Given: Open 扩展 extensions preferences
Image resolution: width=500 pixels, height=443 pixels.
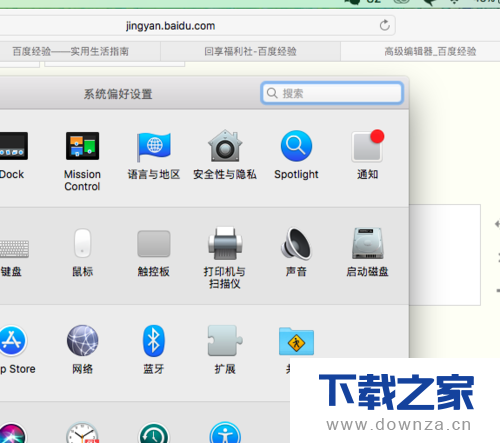Looking at the screenshot, I should [x=225, y=341].
